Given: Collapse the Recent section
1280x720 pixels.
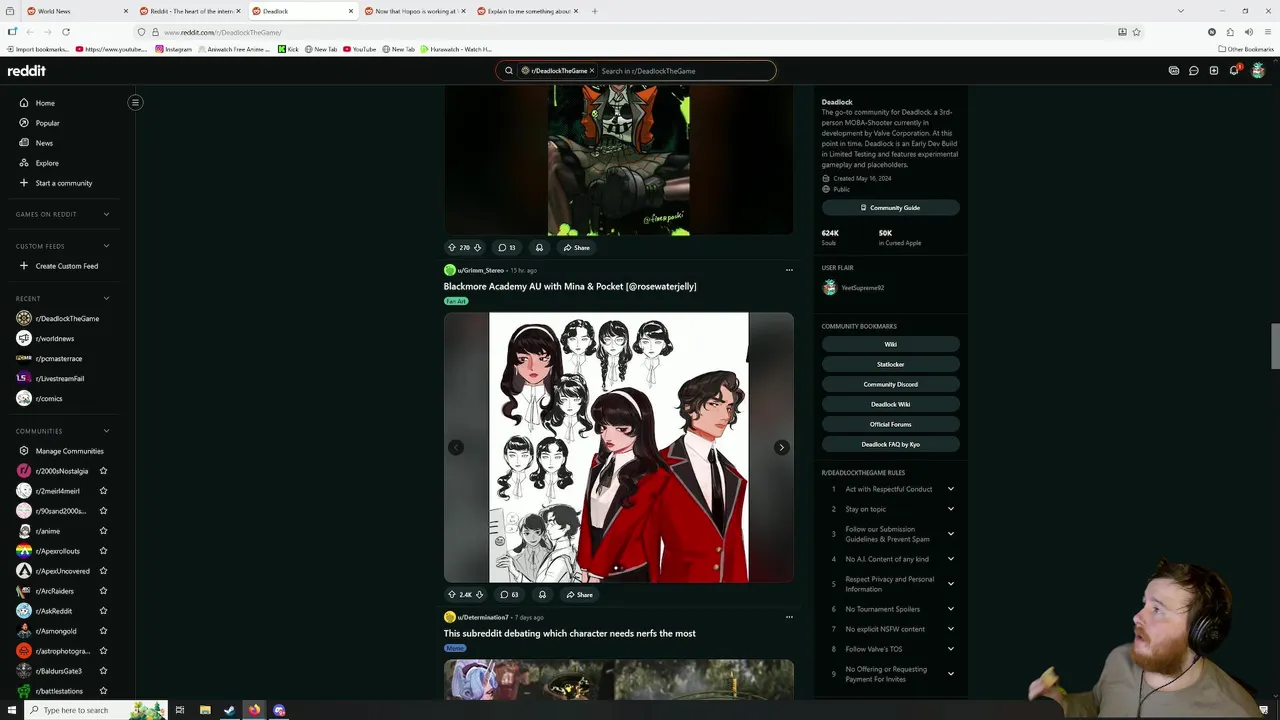Looking at the screenshot, I should click(106, 298).
